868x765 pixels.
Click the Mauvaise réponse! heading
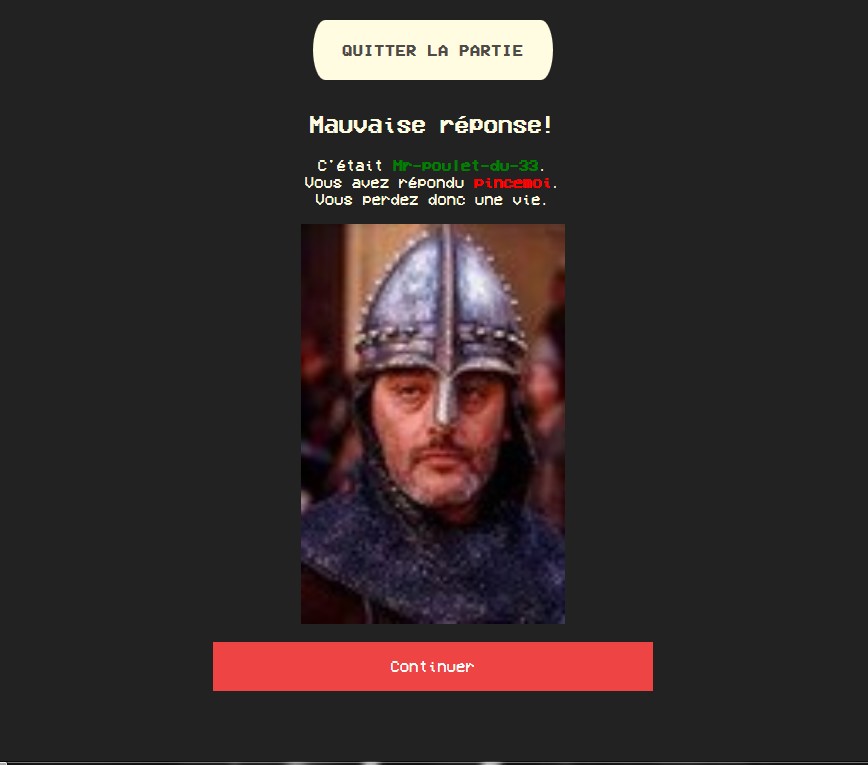[x=431, y=125]
